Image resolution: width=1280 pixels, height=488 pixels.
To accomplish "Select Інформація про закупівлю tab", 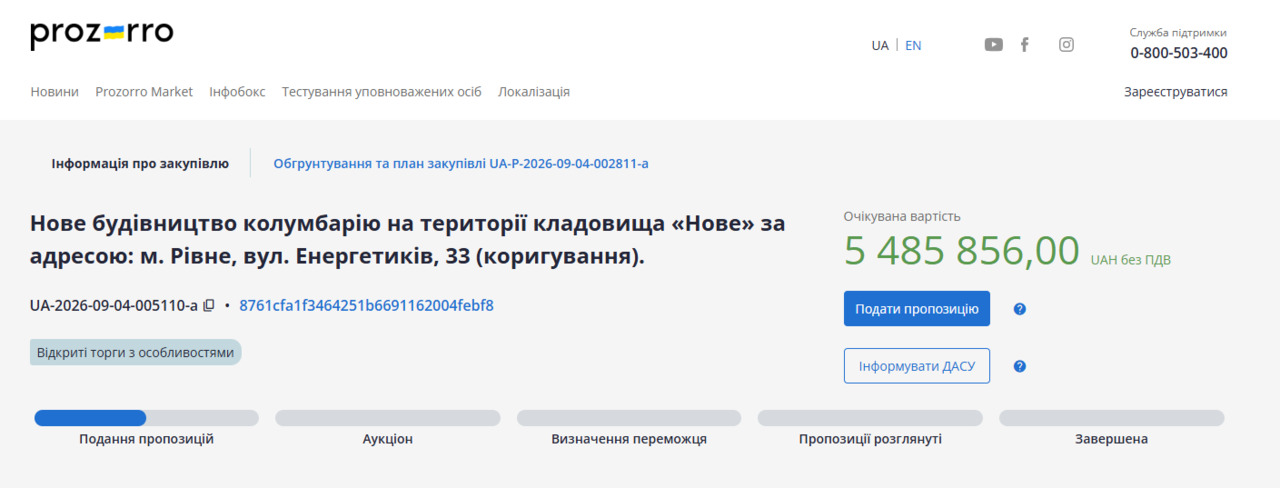I will (140, 163).
